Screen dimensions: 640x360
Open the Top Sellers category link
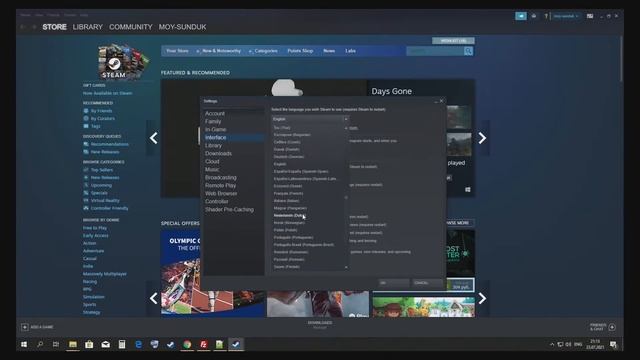[x=102, y=170]
